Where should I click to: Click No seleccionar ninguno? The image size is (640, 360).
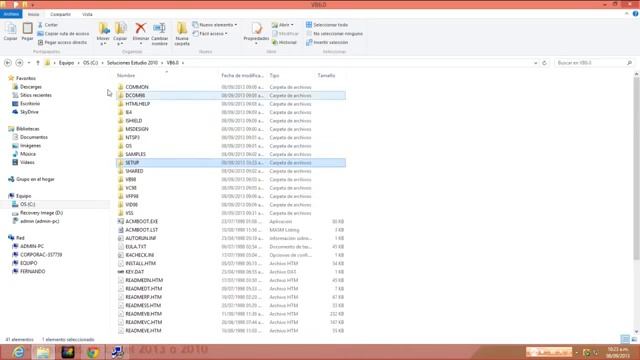(334, 33)
